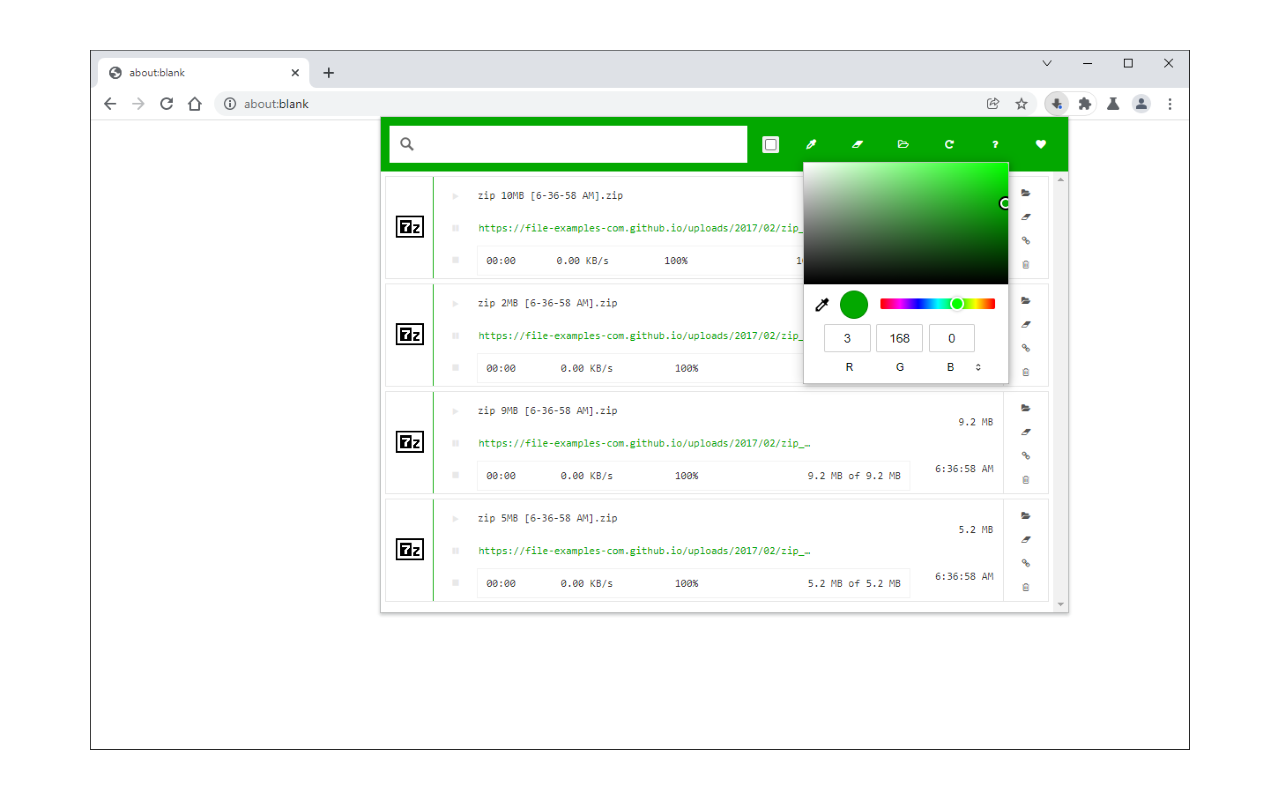Expand the zip 5MB download entry
The height and width of the screenshot is (800, 1280).
[x=455, y=518]
